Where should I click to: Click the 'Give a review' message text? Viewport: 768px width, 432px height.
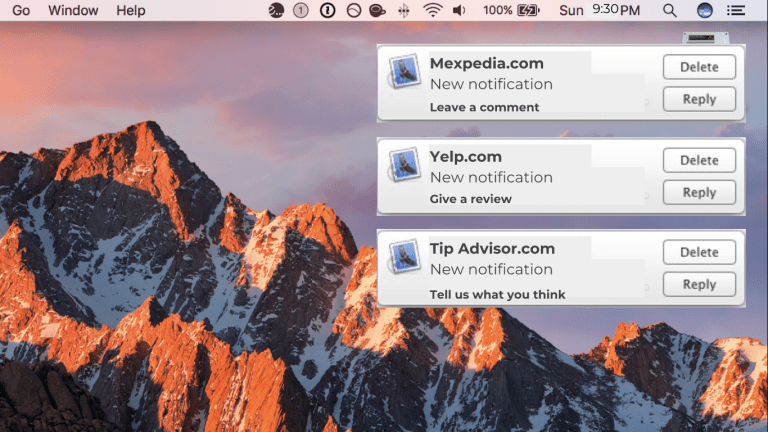click(470, 199)
